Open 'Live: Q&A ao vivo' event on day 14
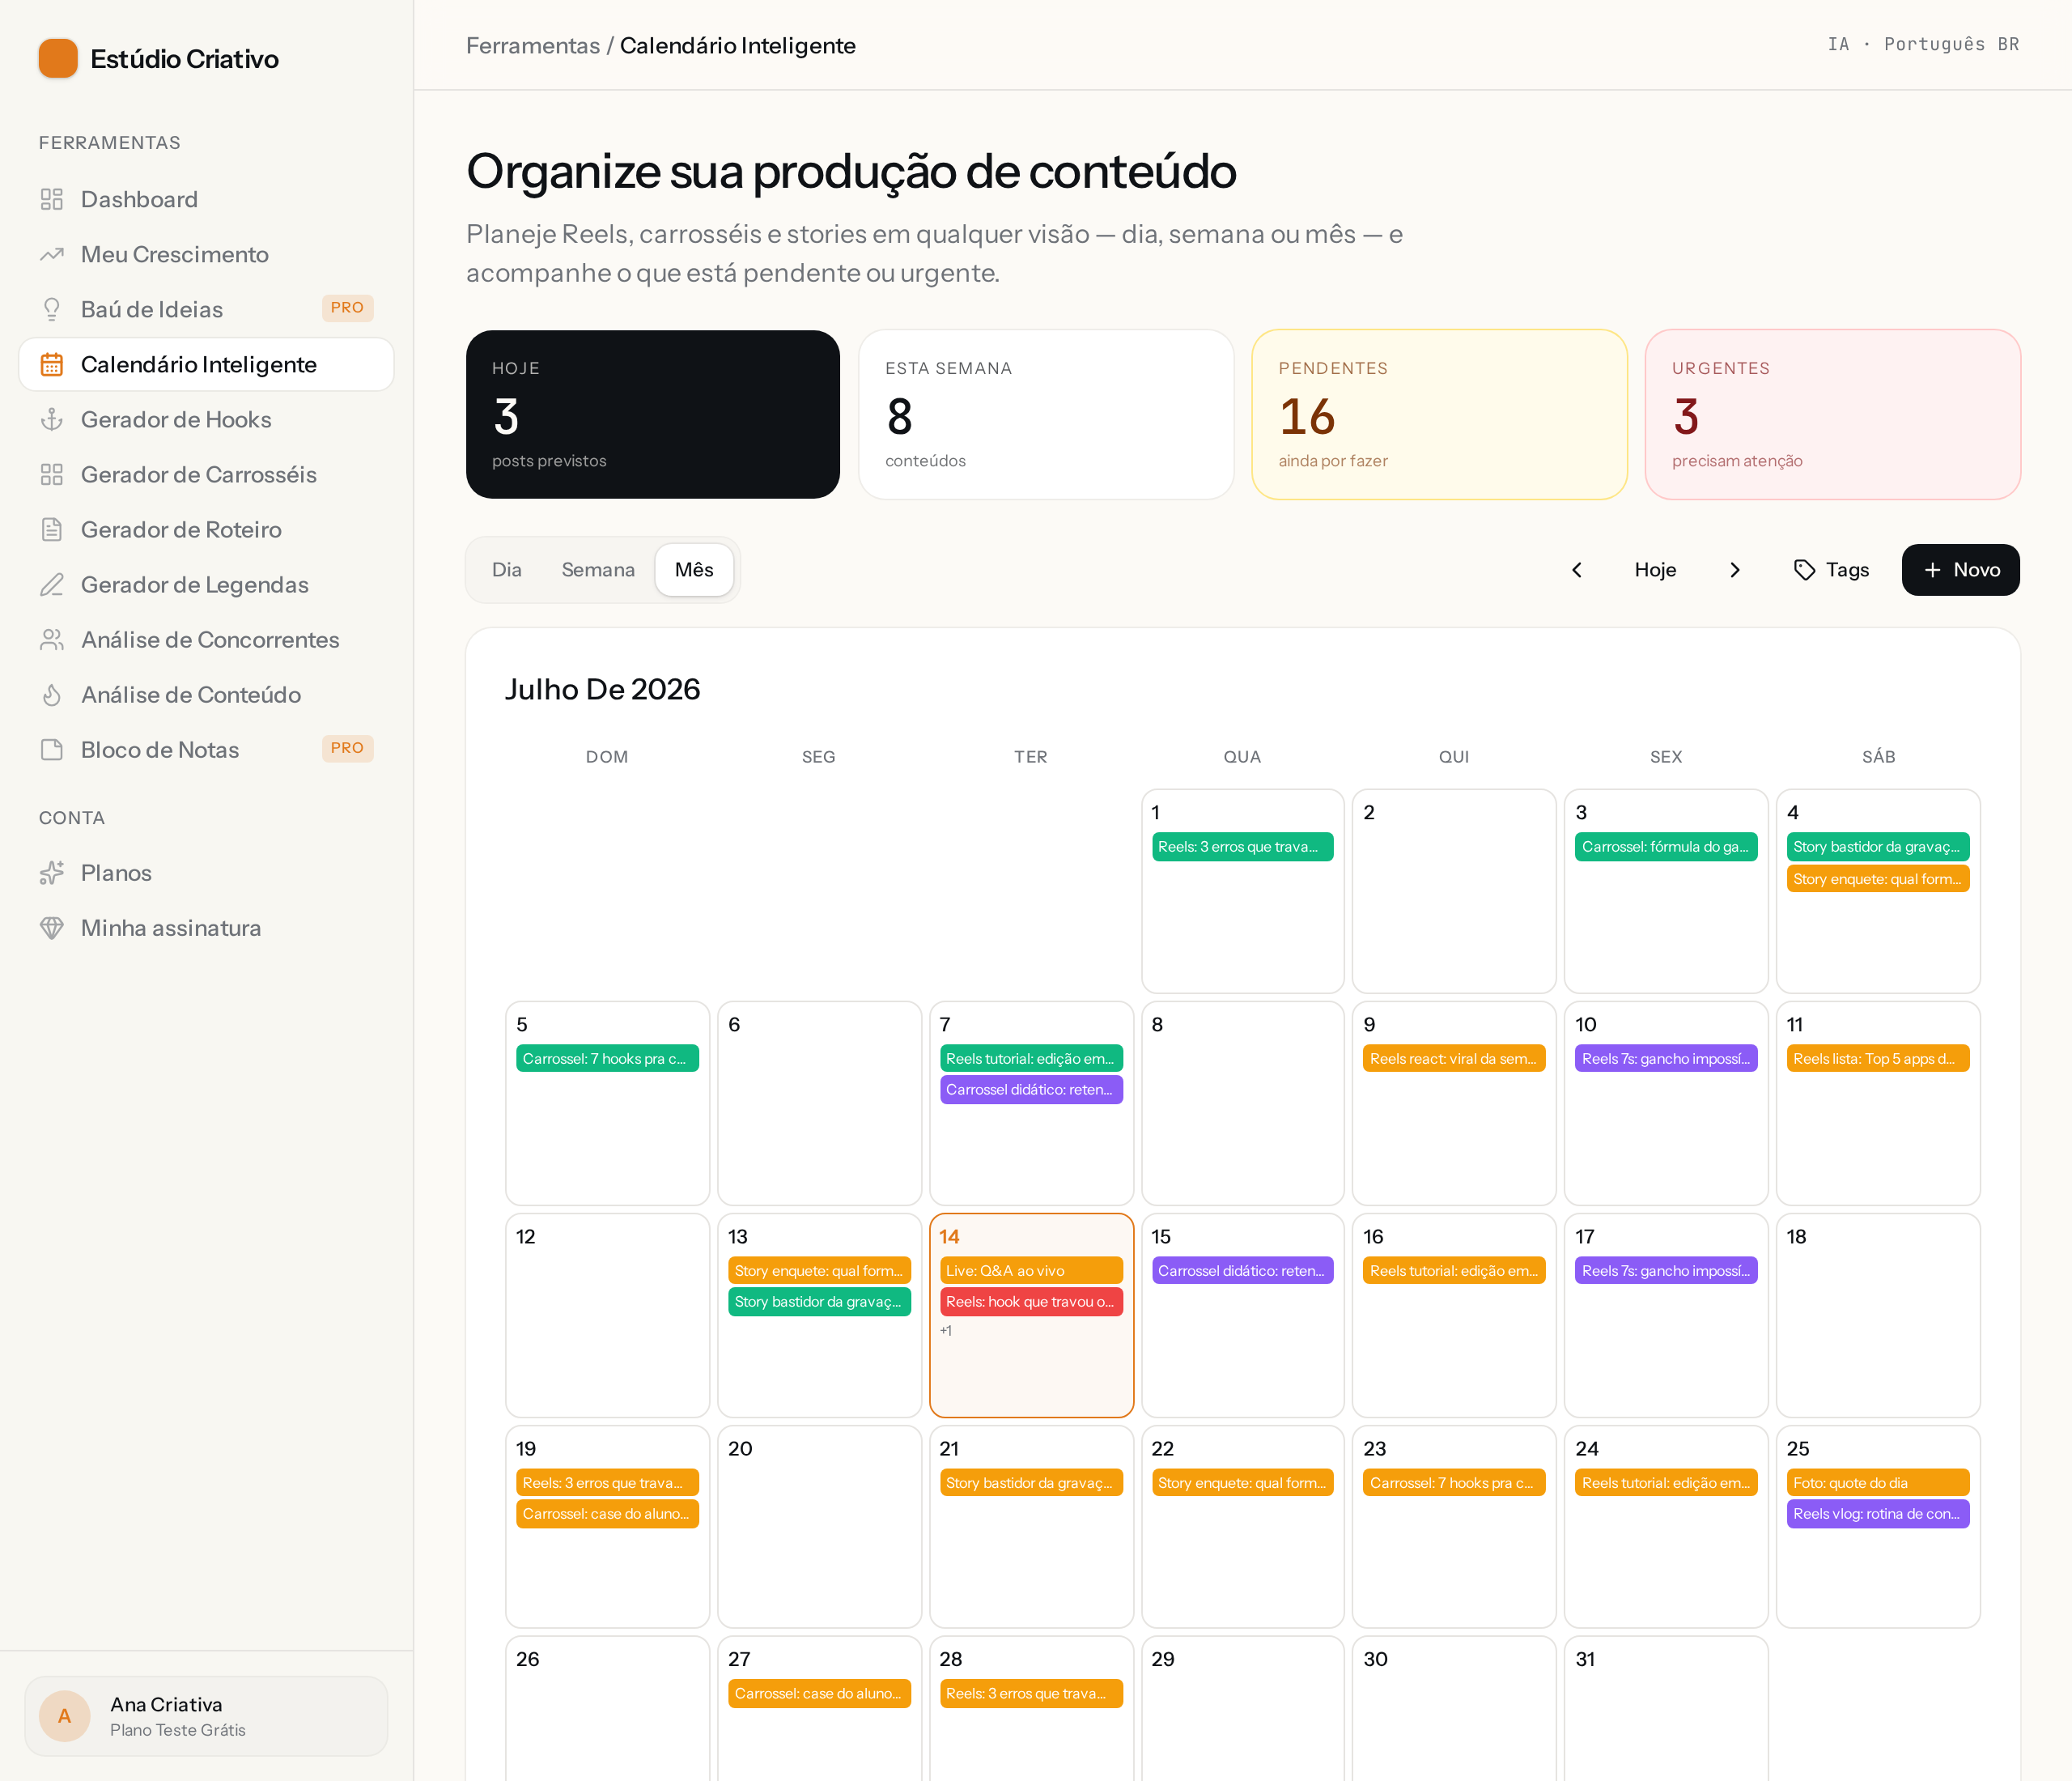 (1031, 1271)
